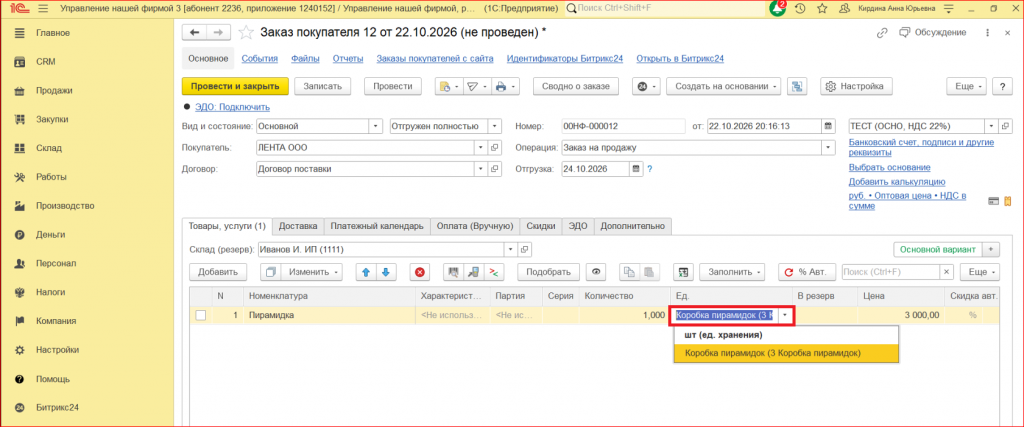Click the Сводно о заказе button
Viewport: 1024px width, 427px height.
576,86
